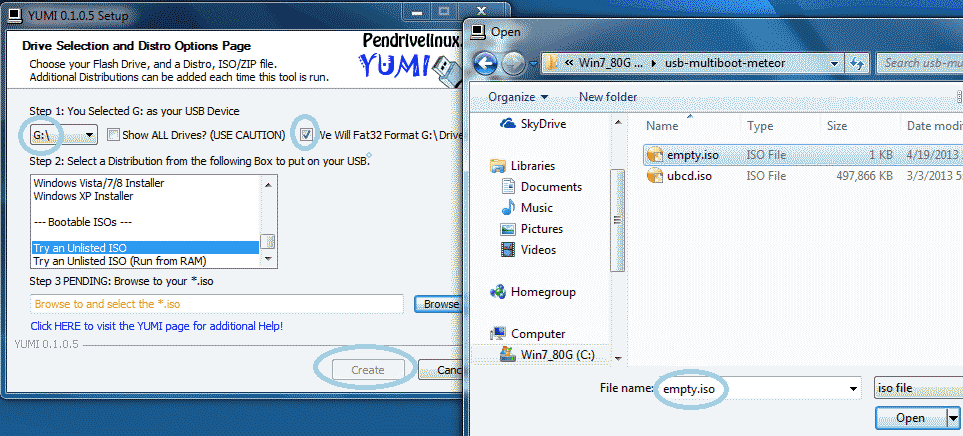Click the greyed Create button
The image size is (963, 436).
click(x=368, y=370)
